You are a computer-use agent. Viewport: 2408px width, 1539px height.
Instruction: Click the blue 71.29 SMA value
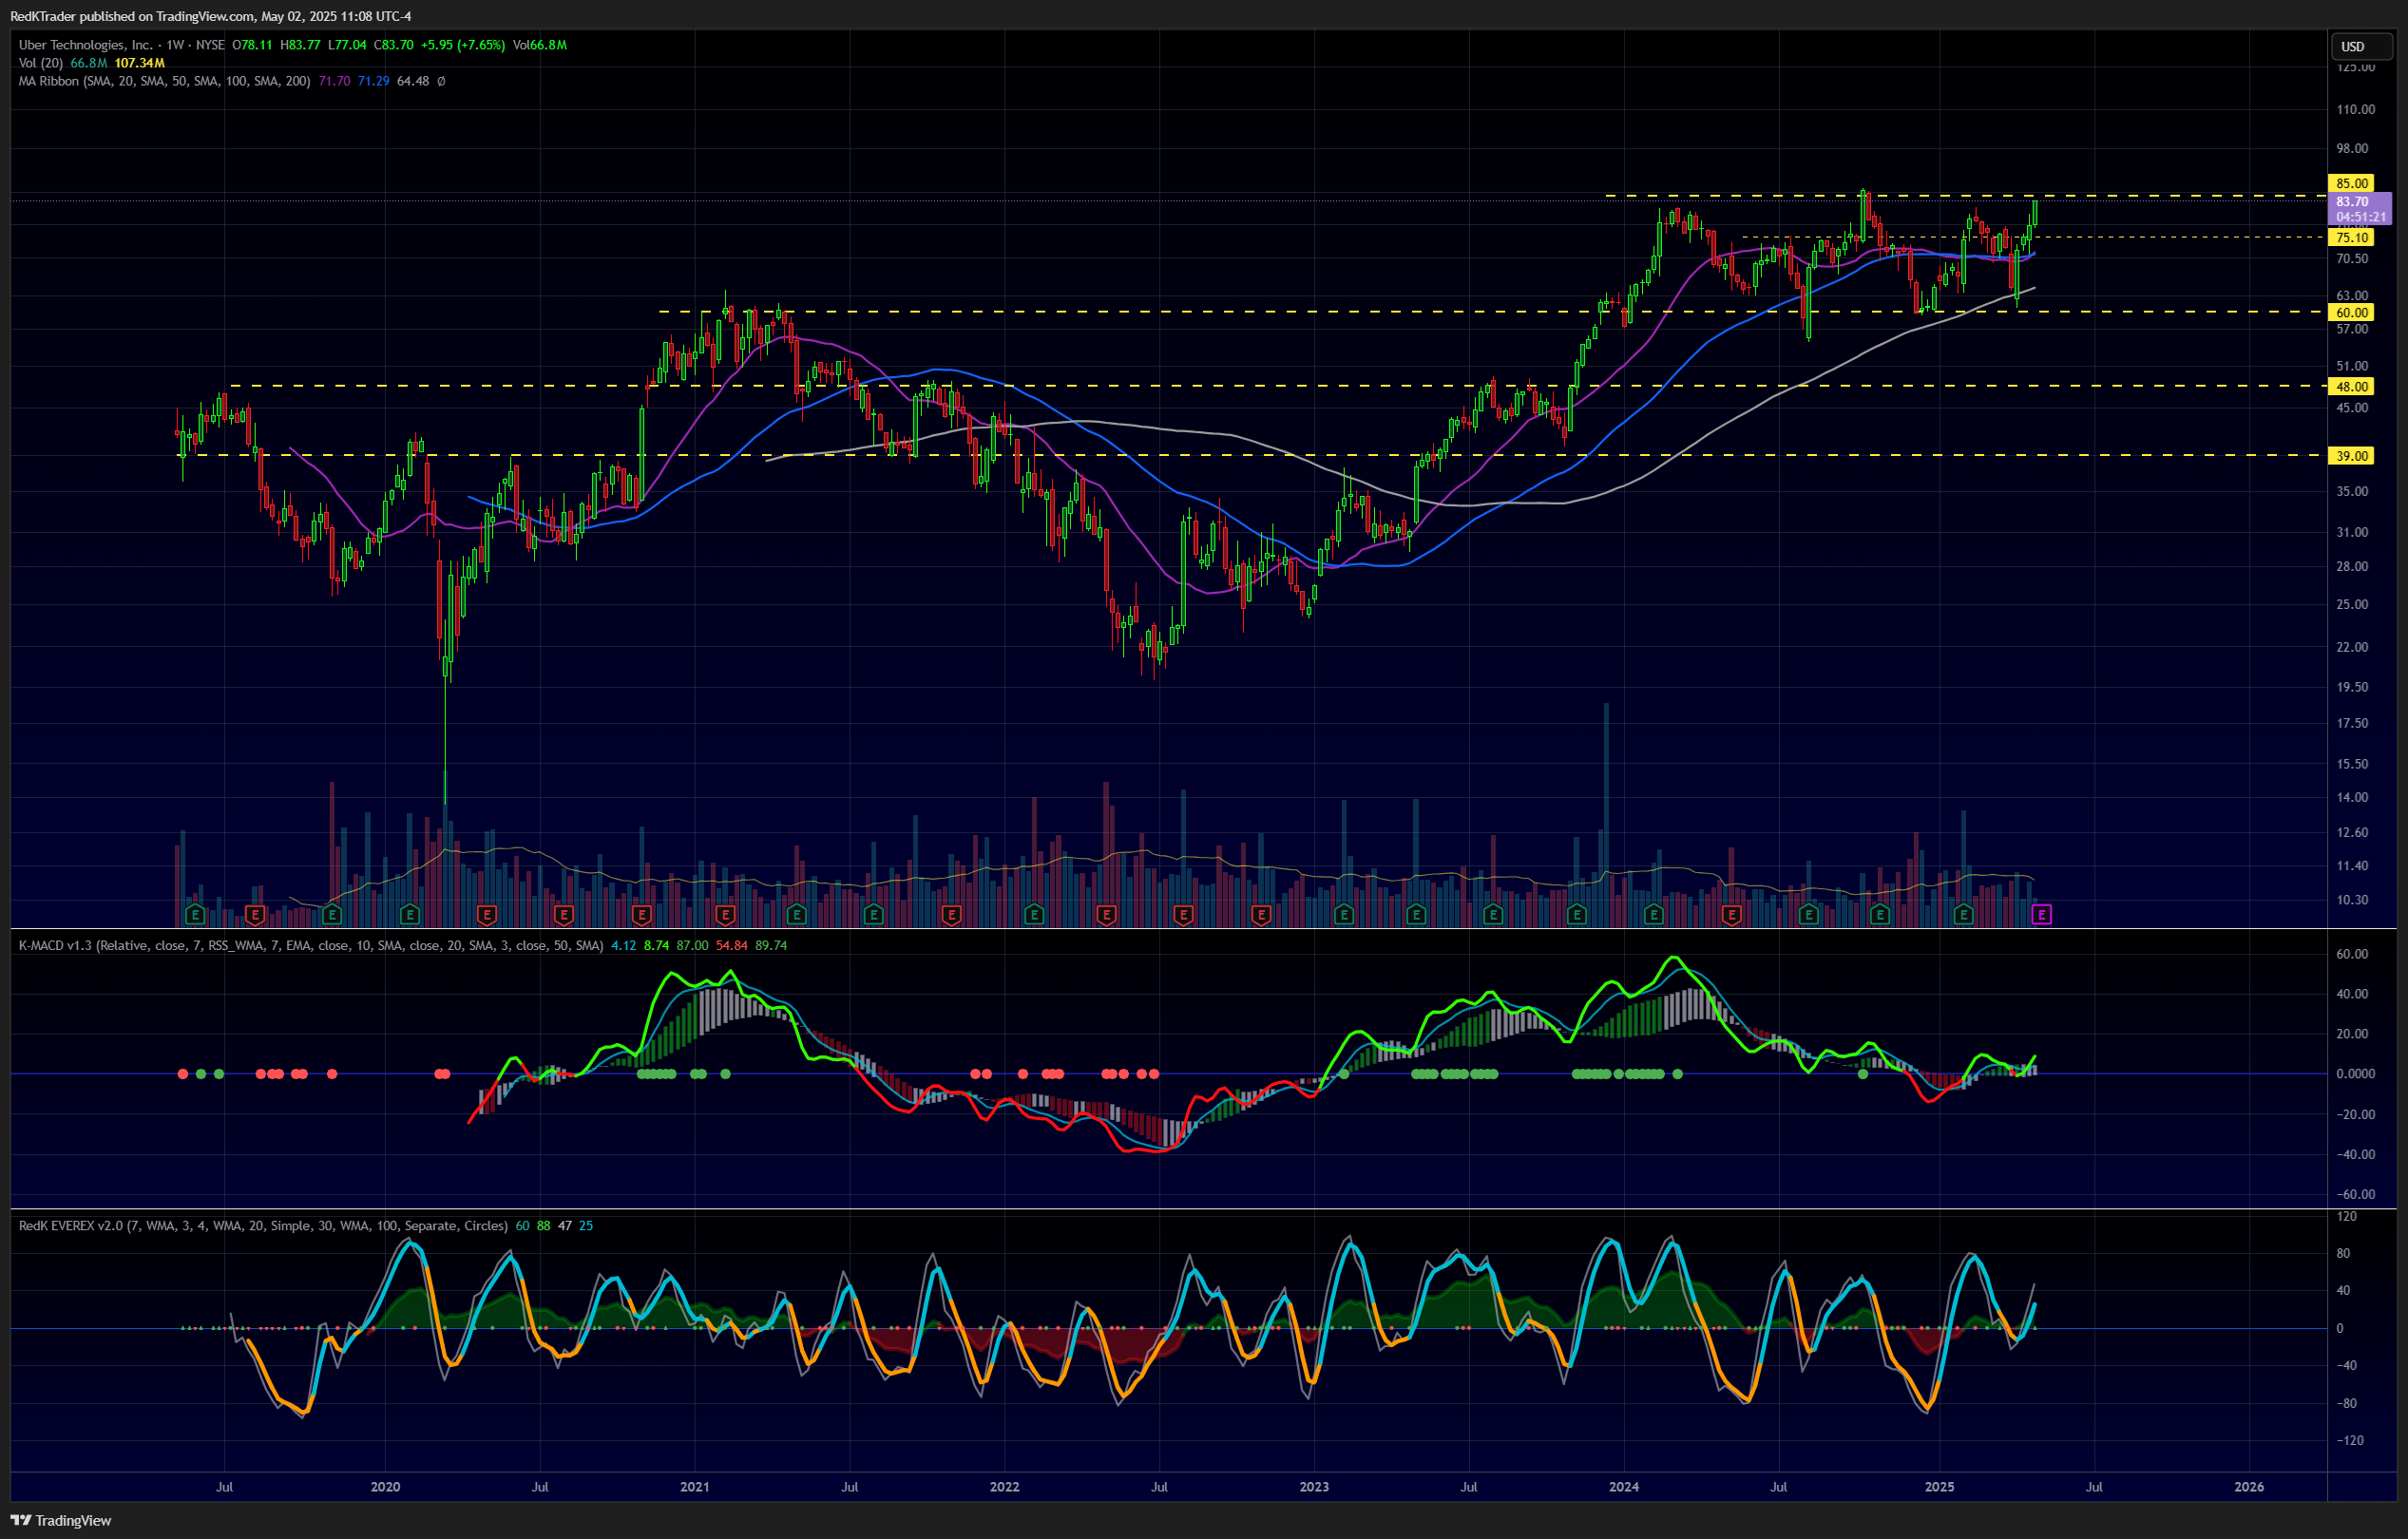tap(373, 81)
